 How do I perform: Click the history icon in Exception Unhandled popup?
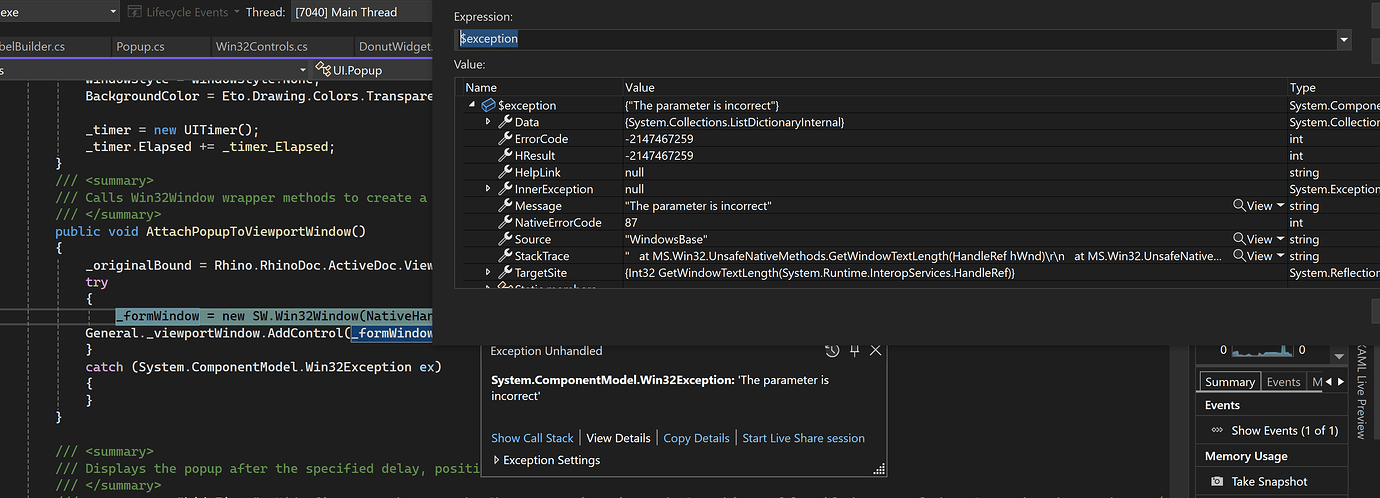click(832, 351)
